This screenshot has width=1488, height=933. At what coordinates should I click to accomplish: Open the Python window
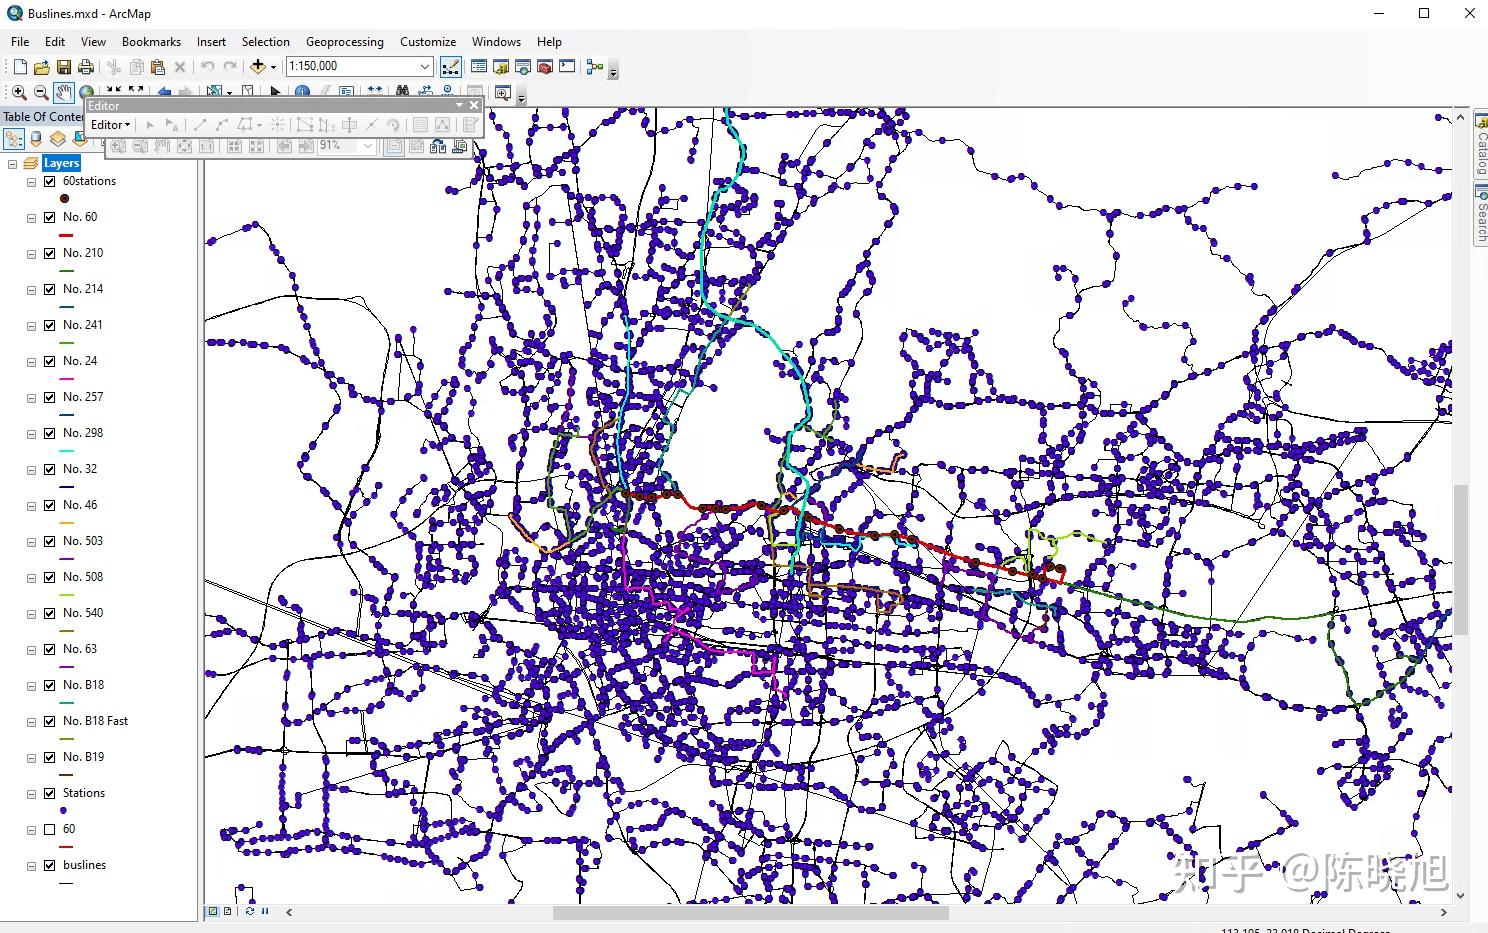567,67
